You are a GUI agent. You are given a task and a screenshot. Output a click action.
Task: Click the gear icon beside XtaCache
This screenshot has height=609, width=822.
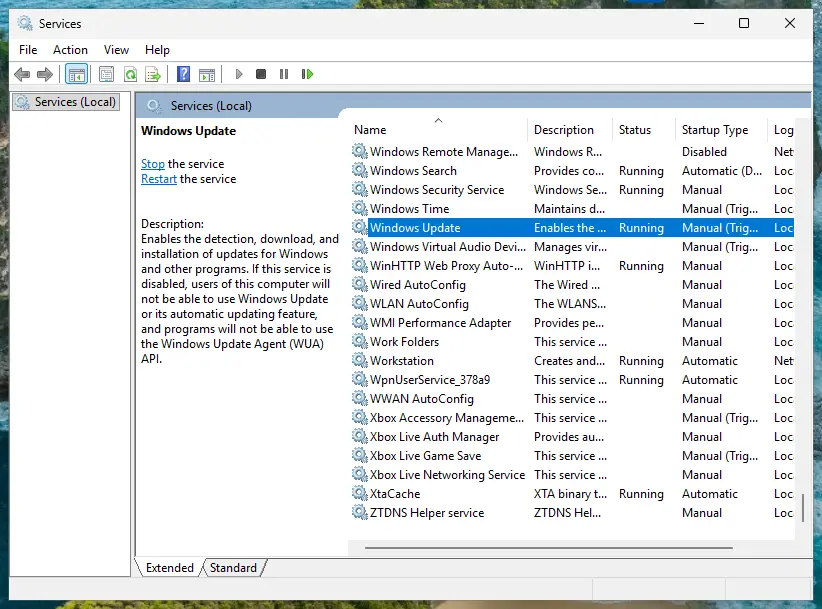360,494
